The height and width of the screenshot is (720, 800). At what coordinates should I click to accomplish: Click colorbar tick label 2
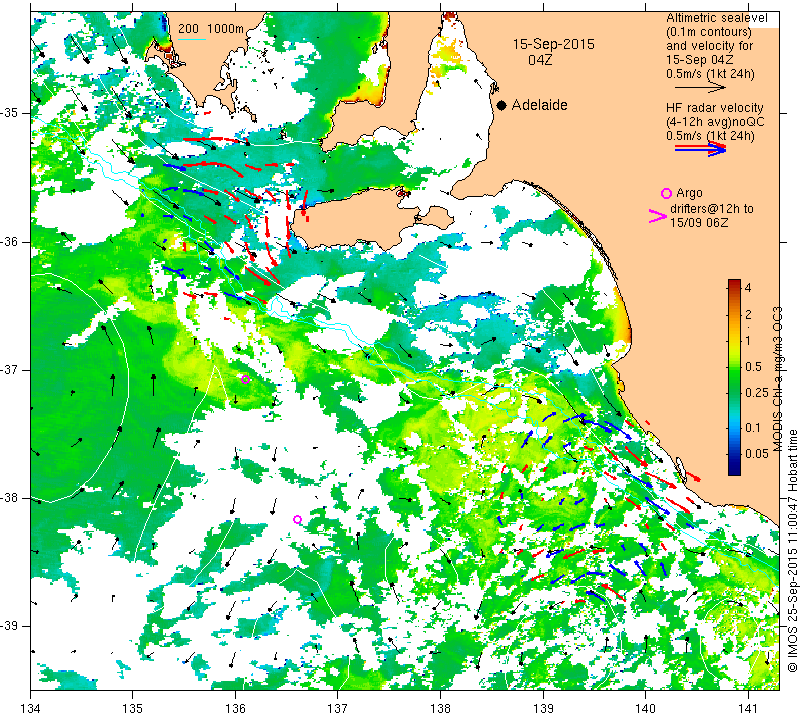(748, 315)
